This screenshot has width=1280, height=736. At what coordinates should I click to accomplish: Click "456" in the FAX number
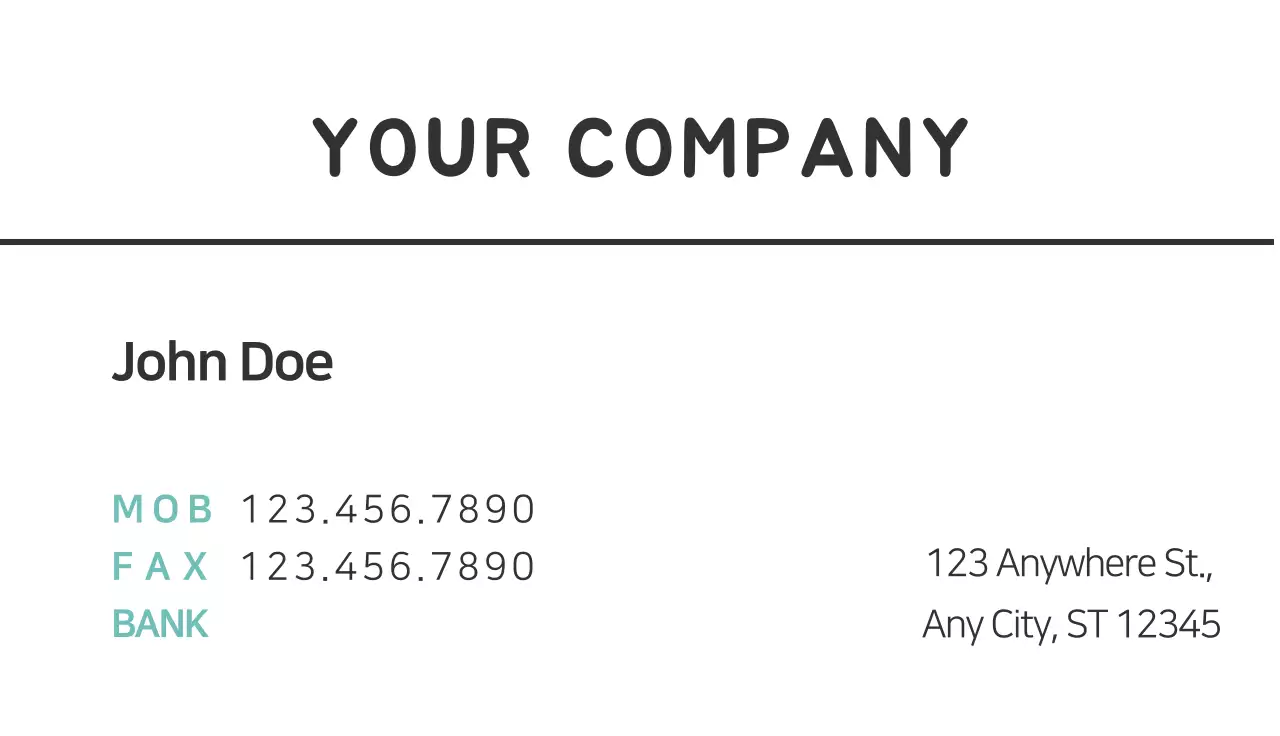[x=374, y=567]
